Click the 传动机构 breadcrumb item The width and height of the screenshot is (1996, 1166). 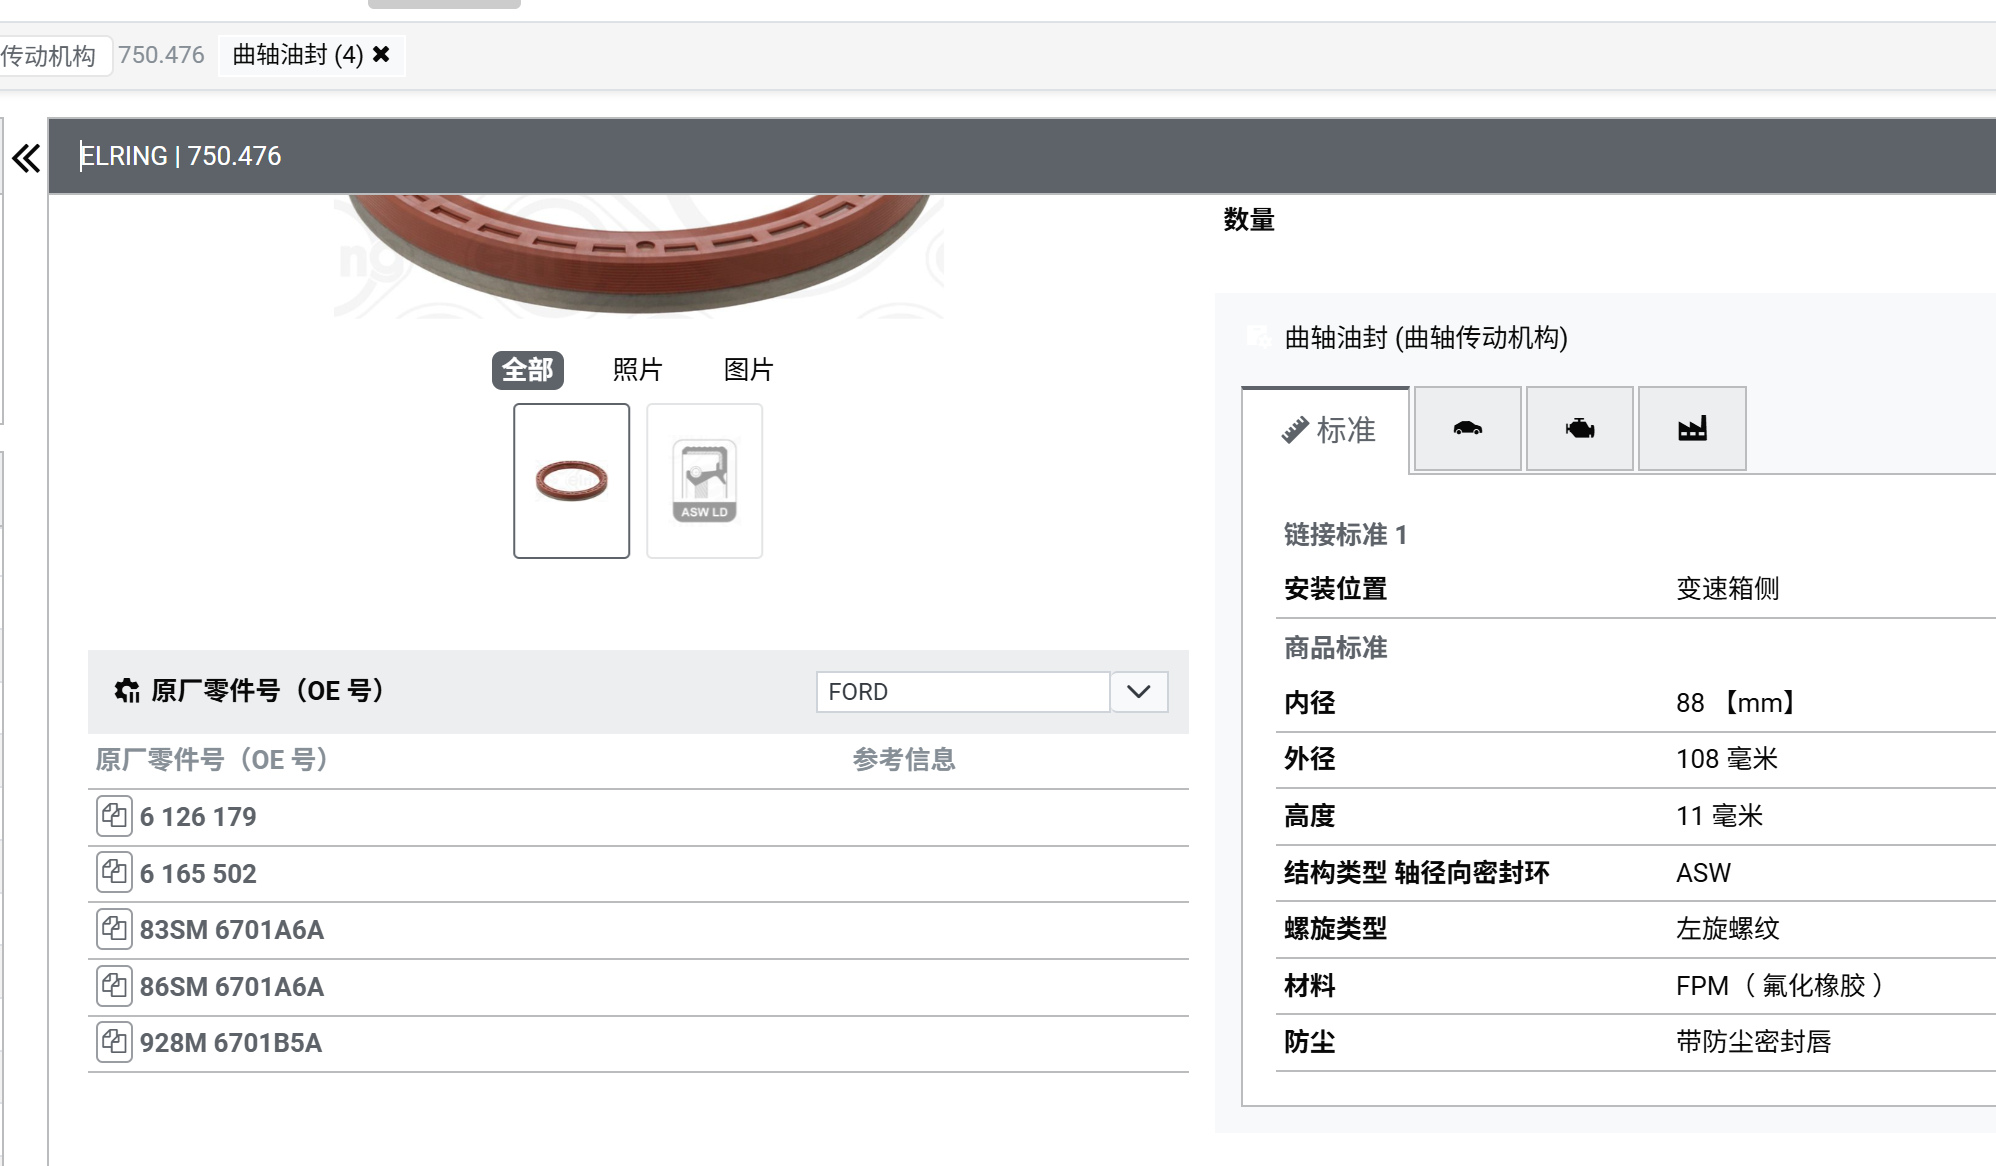[50, 55]
